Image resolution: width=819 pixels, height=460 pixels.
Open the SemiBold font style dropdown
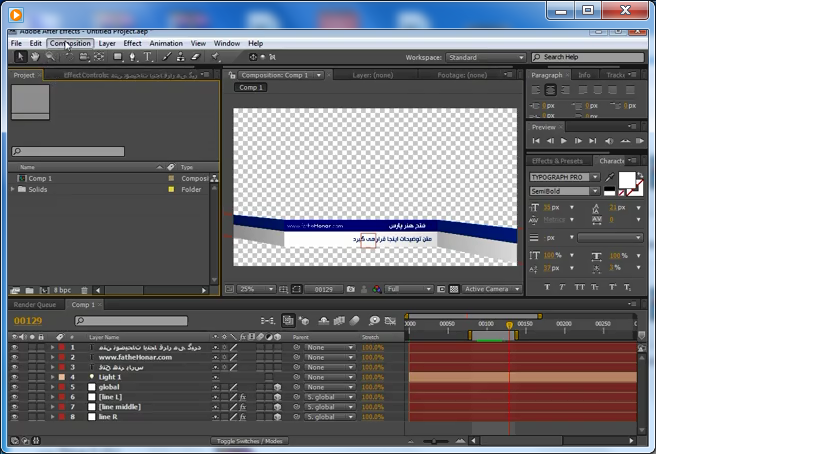565,191
